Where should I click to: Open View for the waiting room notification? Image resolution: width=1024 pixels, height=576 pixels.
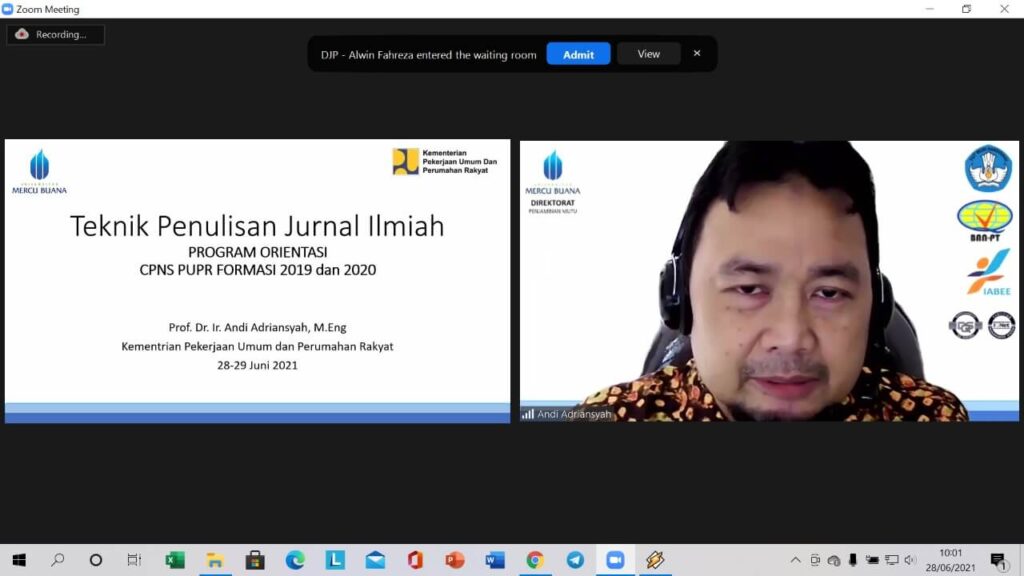click(x=648, y=54)
